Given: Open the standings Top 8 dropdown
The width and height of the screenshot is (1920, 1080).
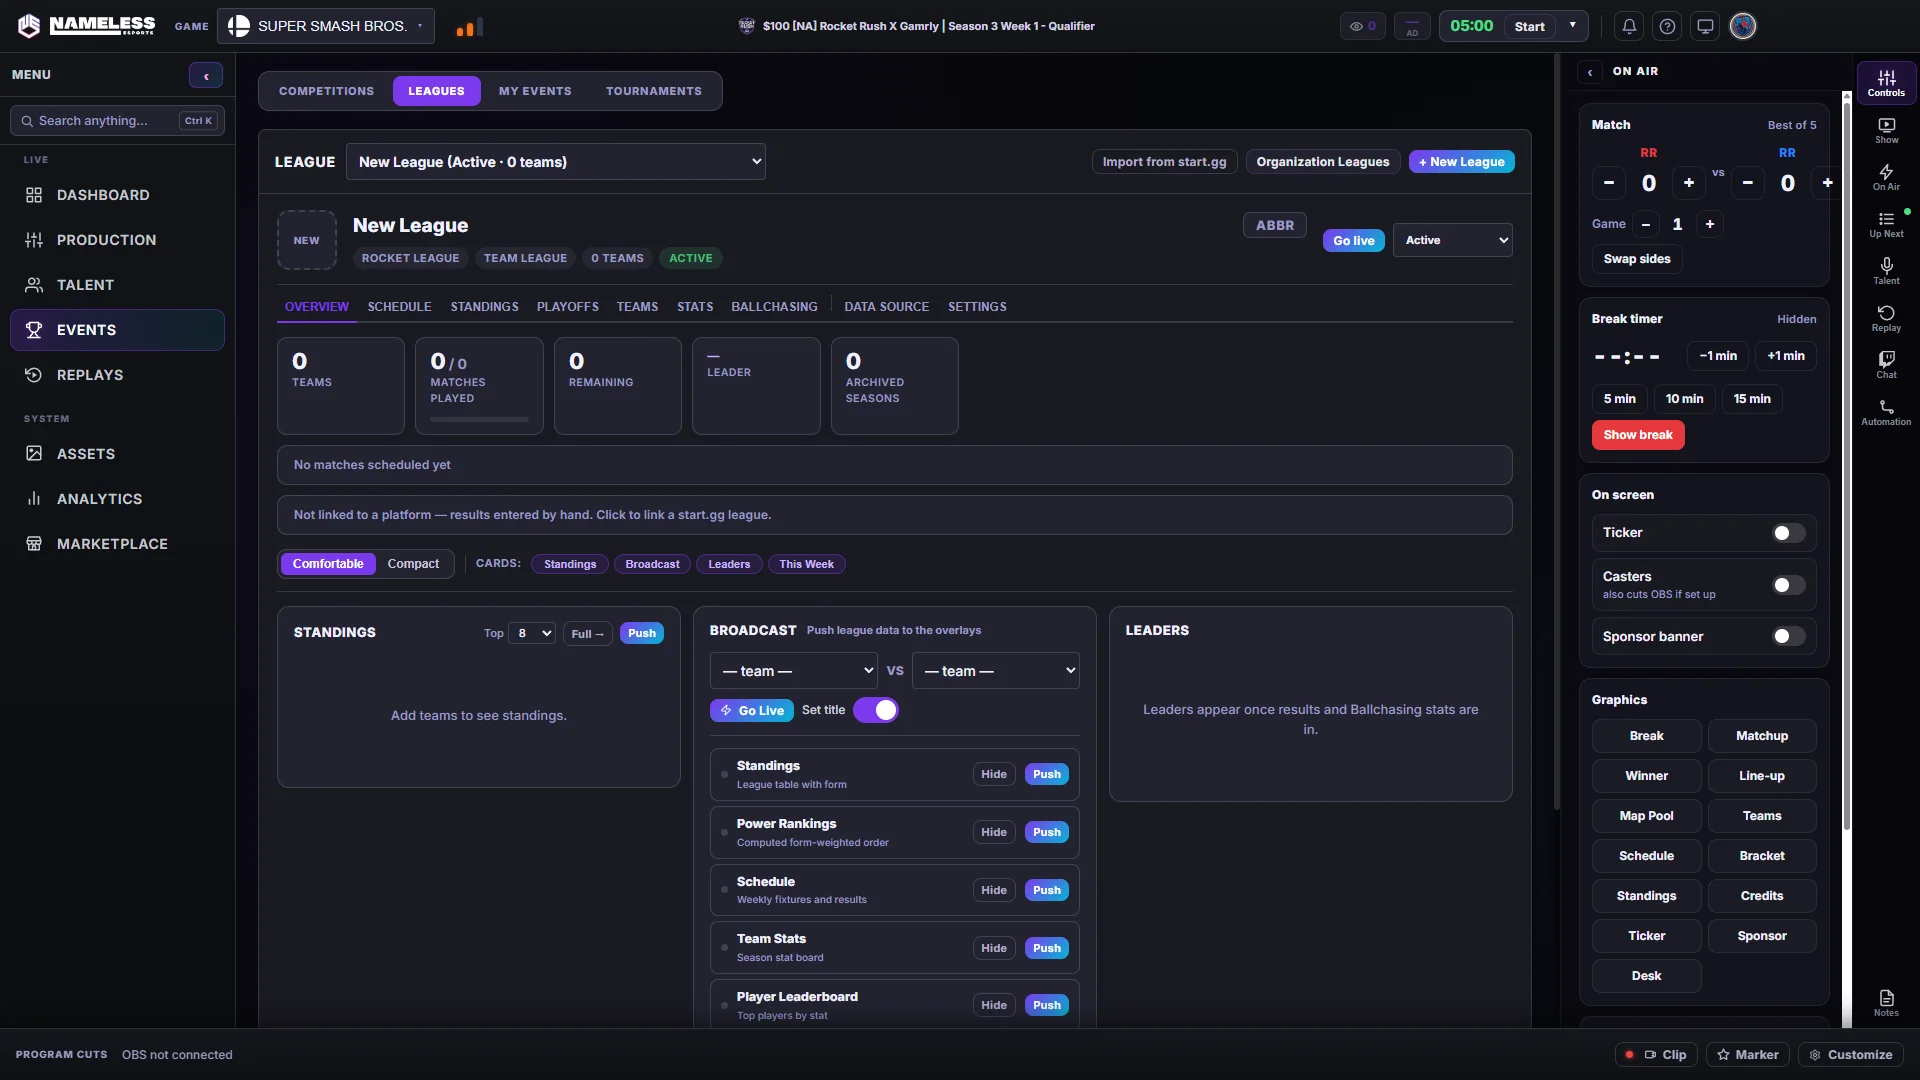Looking at the screenshot, I should coord(532,633).
